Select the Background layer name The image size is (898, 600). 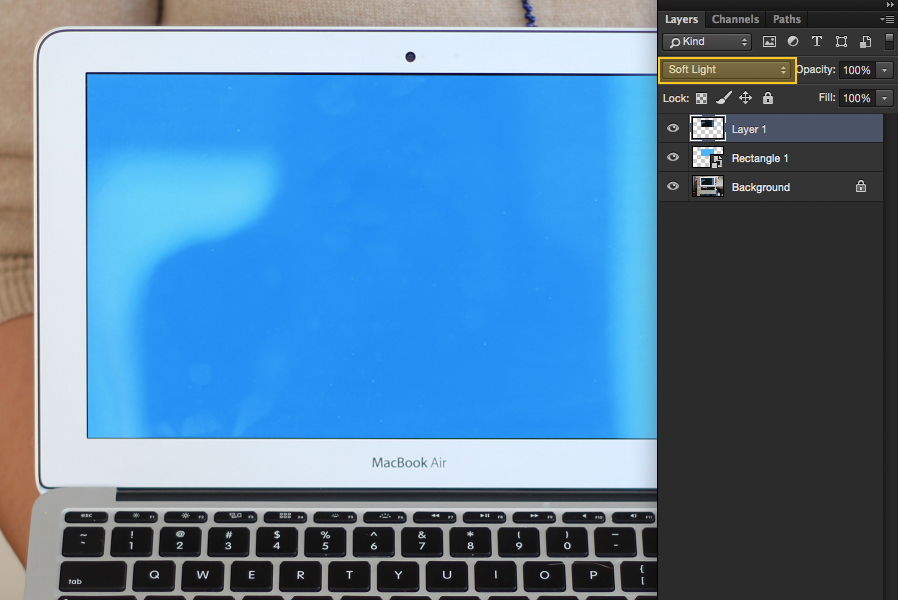[761, 187]
